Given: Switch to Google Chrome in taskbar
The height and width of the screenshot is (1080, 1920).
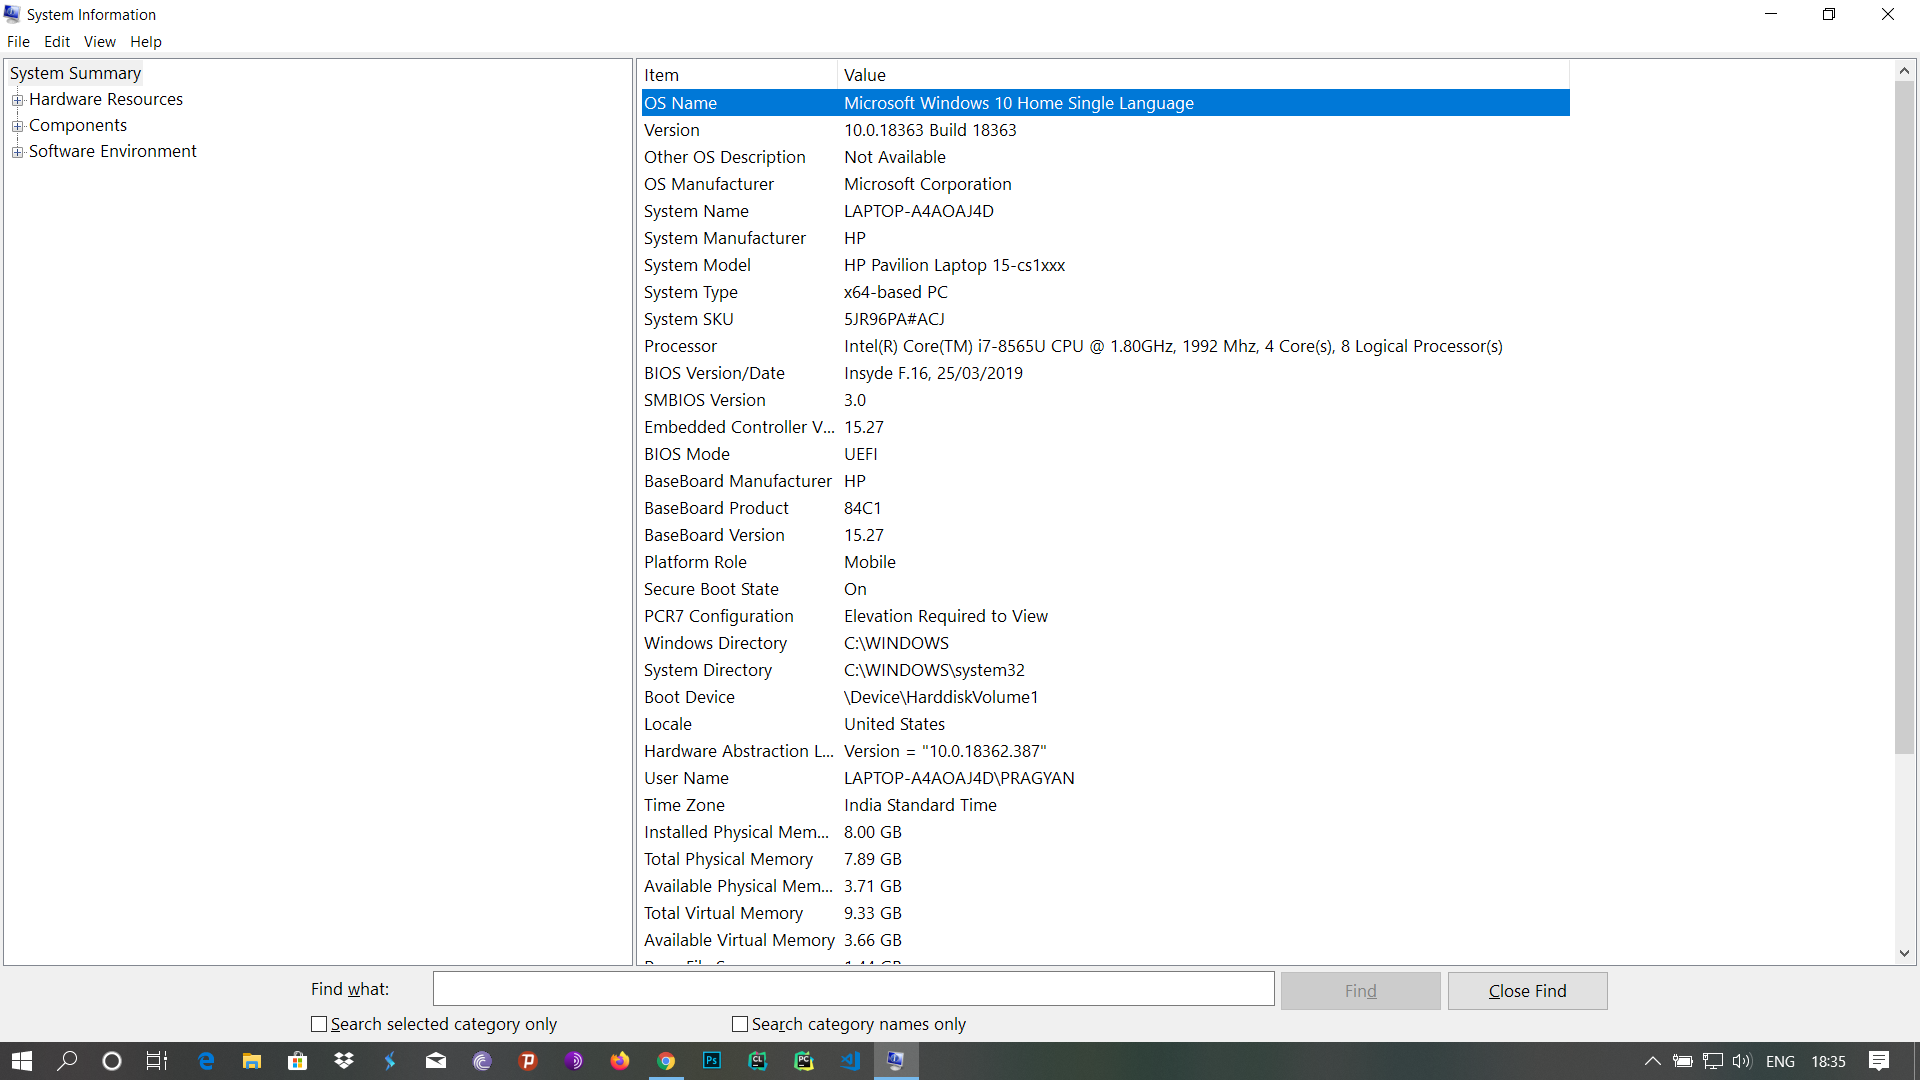Looking at the screenshot, I should point(666,1061).
